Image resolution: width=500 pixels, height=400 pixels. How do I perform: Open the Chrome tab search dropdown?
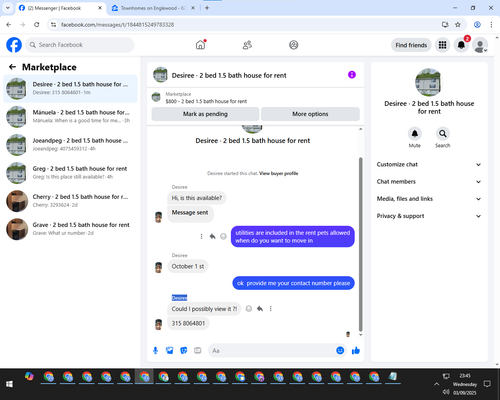click(7, 8)
